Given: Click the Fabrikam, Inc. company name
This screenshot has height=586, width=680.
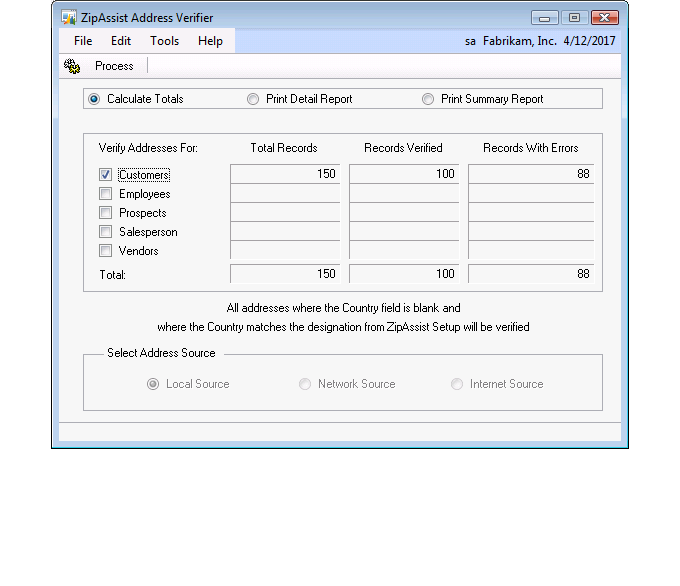Looking at the screenshot, I should click(x=520, y=41).
